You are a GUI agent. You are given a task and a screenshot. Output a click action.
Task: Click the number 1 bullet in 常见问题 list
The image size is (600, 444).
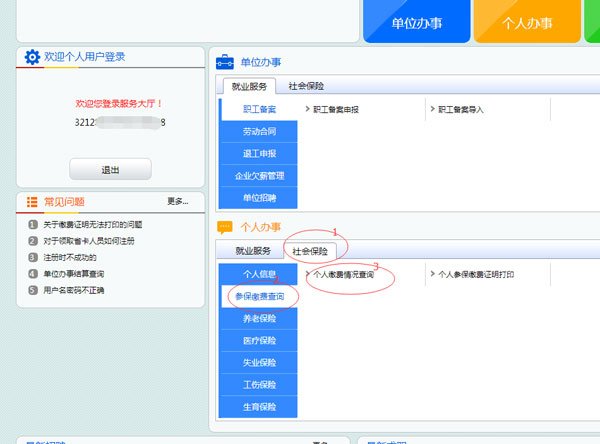tap(33, 225)
